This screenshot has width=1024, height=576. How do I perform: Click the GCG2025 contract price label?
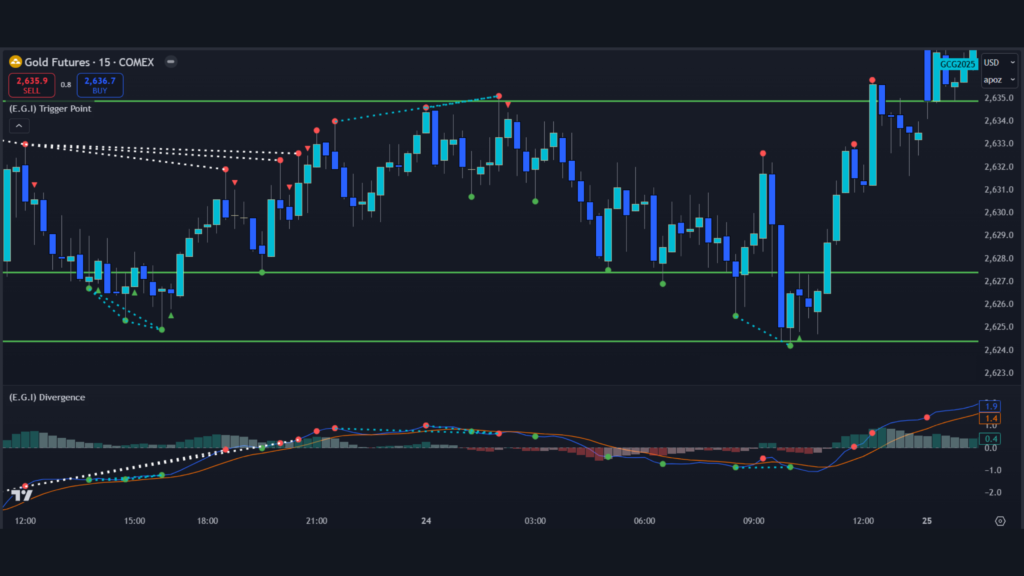coord(957,62)
